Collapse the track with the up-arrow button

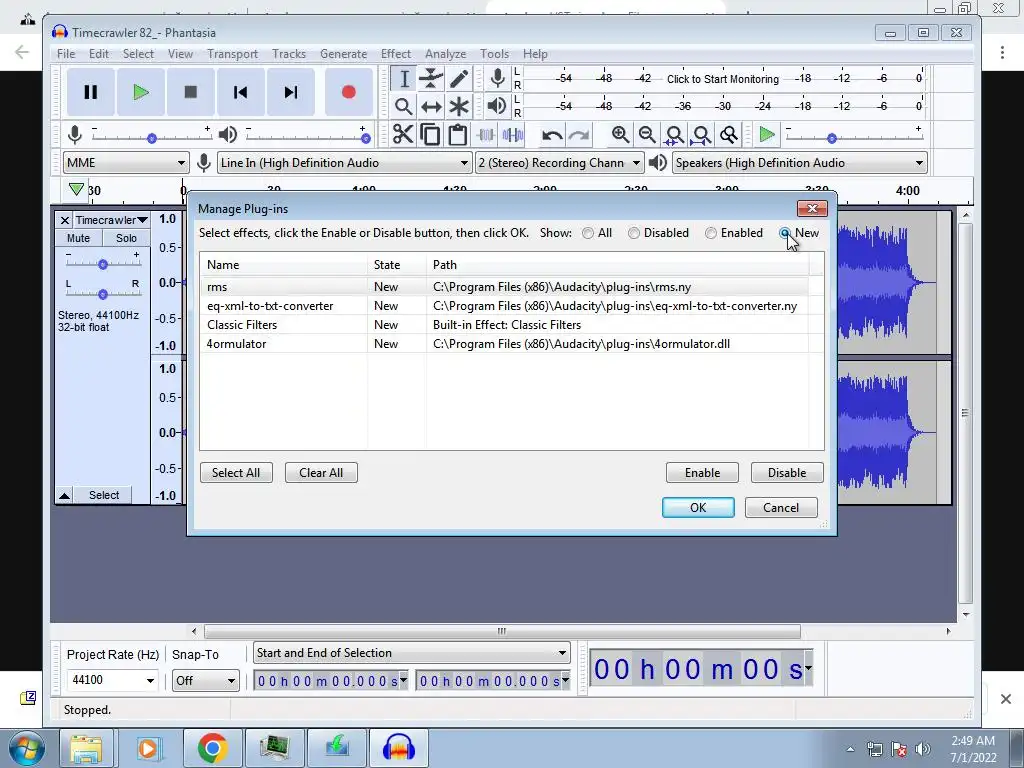pyautogui.click(x=65, y=496)
